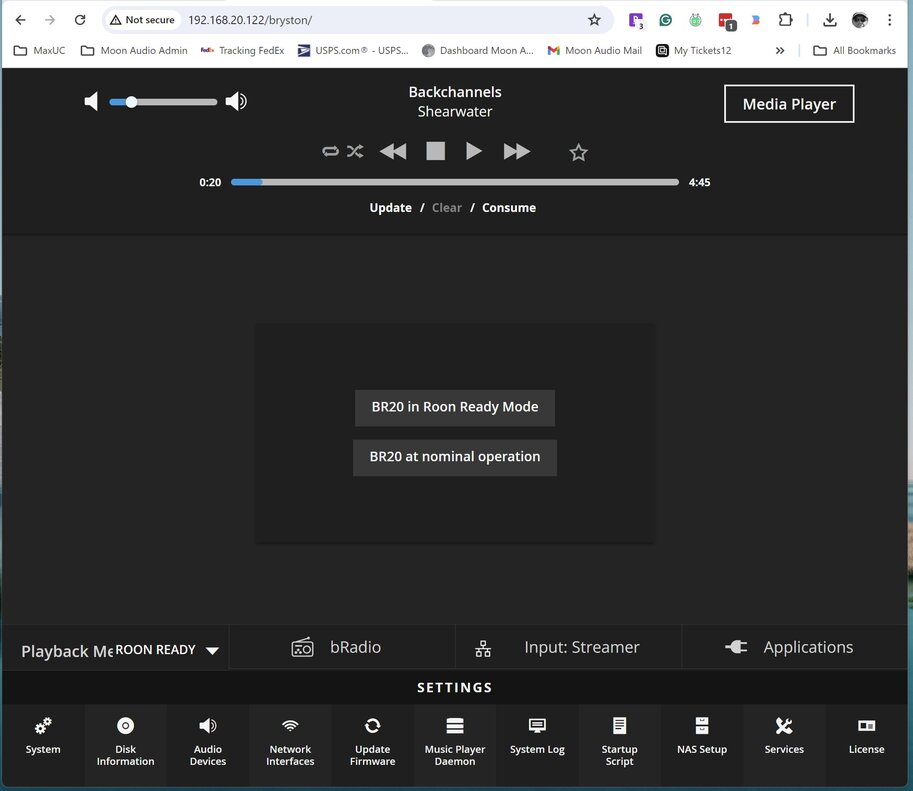This screenshot has width=913, height=791.
Task: Stop playback
Action: click(x=436, y=151)
